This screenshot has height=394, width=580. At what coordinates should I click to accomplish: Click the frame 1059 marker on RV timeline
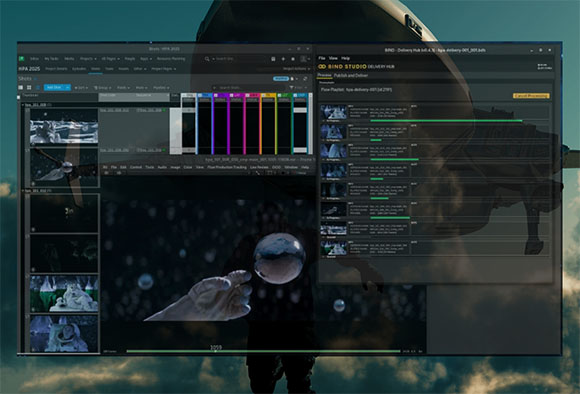pyautogui.click(x=216, y=348)
